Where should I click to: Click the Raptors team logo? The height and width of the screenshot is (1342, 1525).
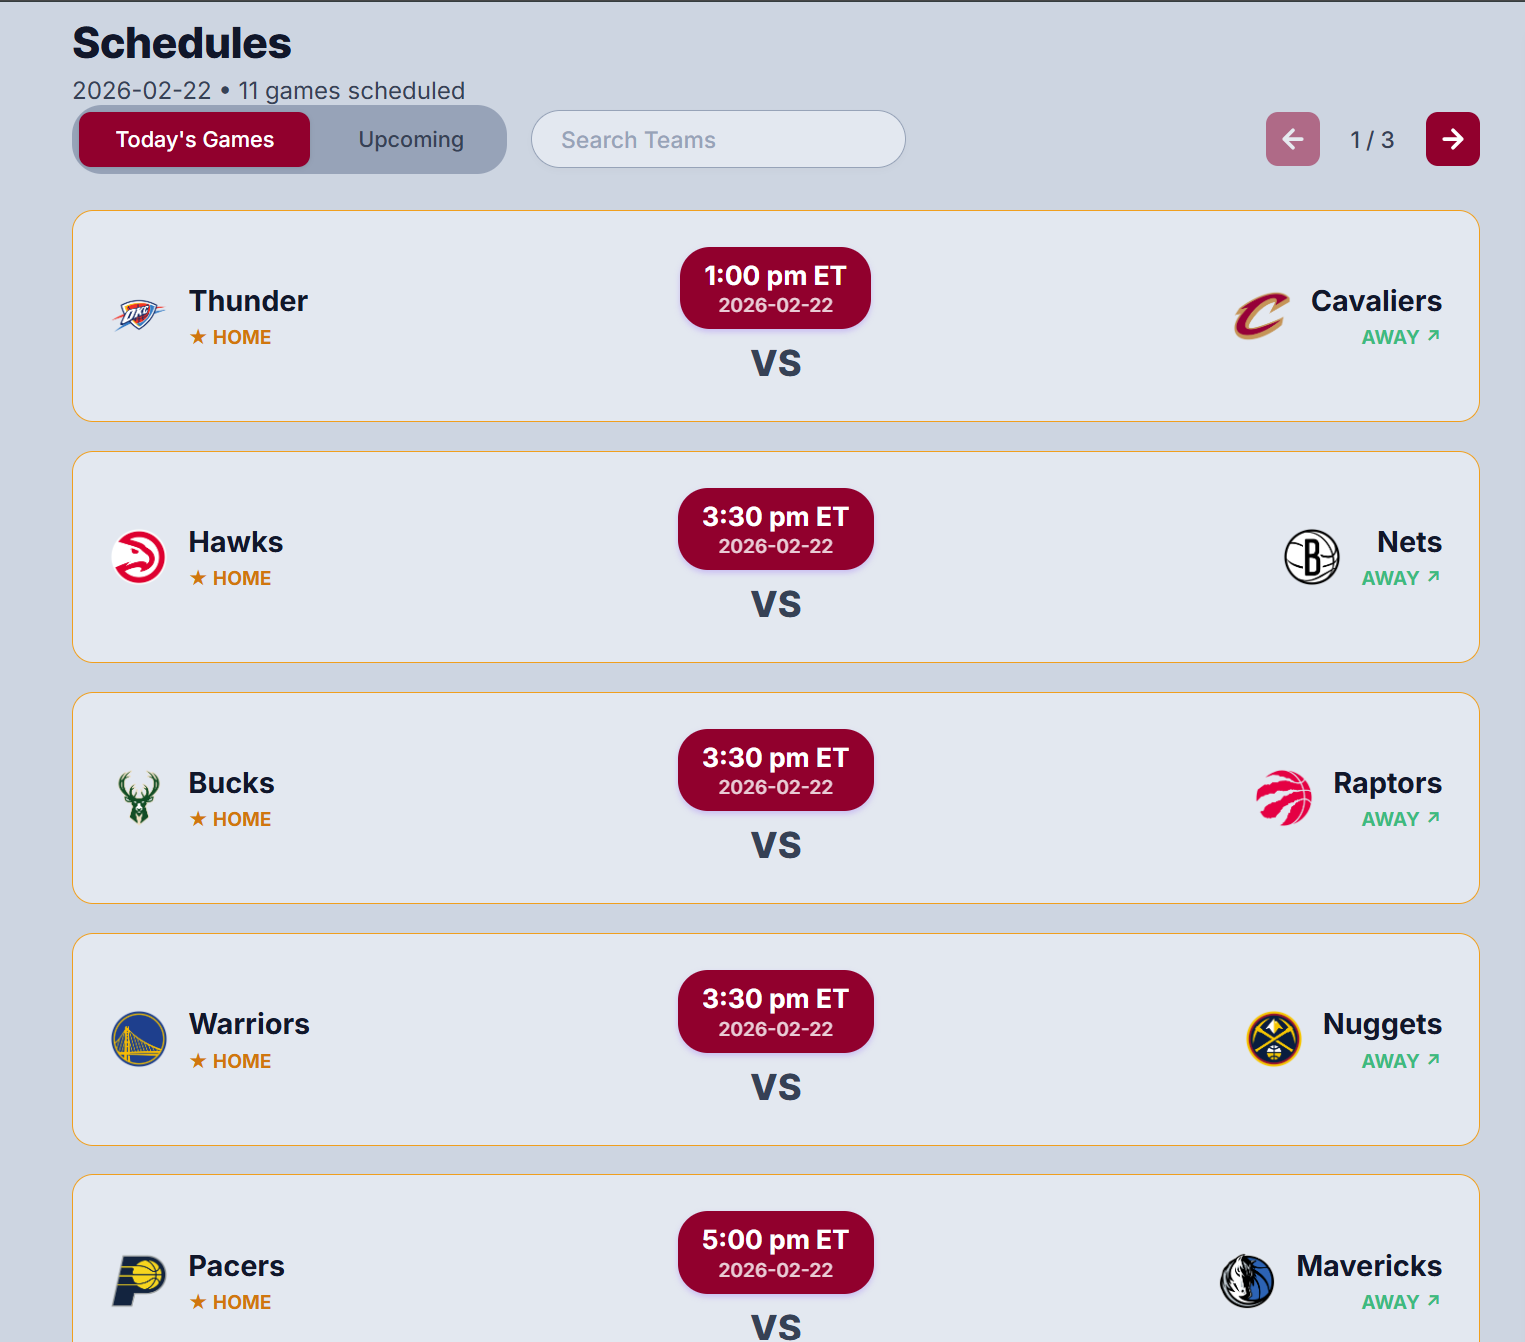(1284, 798)
